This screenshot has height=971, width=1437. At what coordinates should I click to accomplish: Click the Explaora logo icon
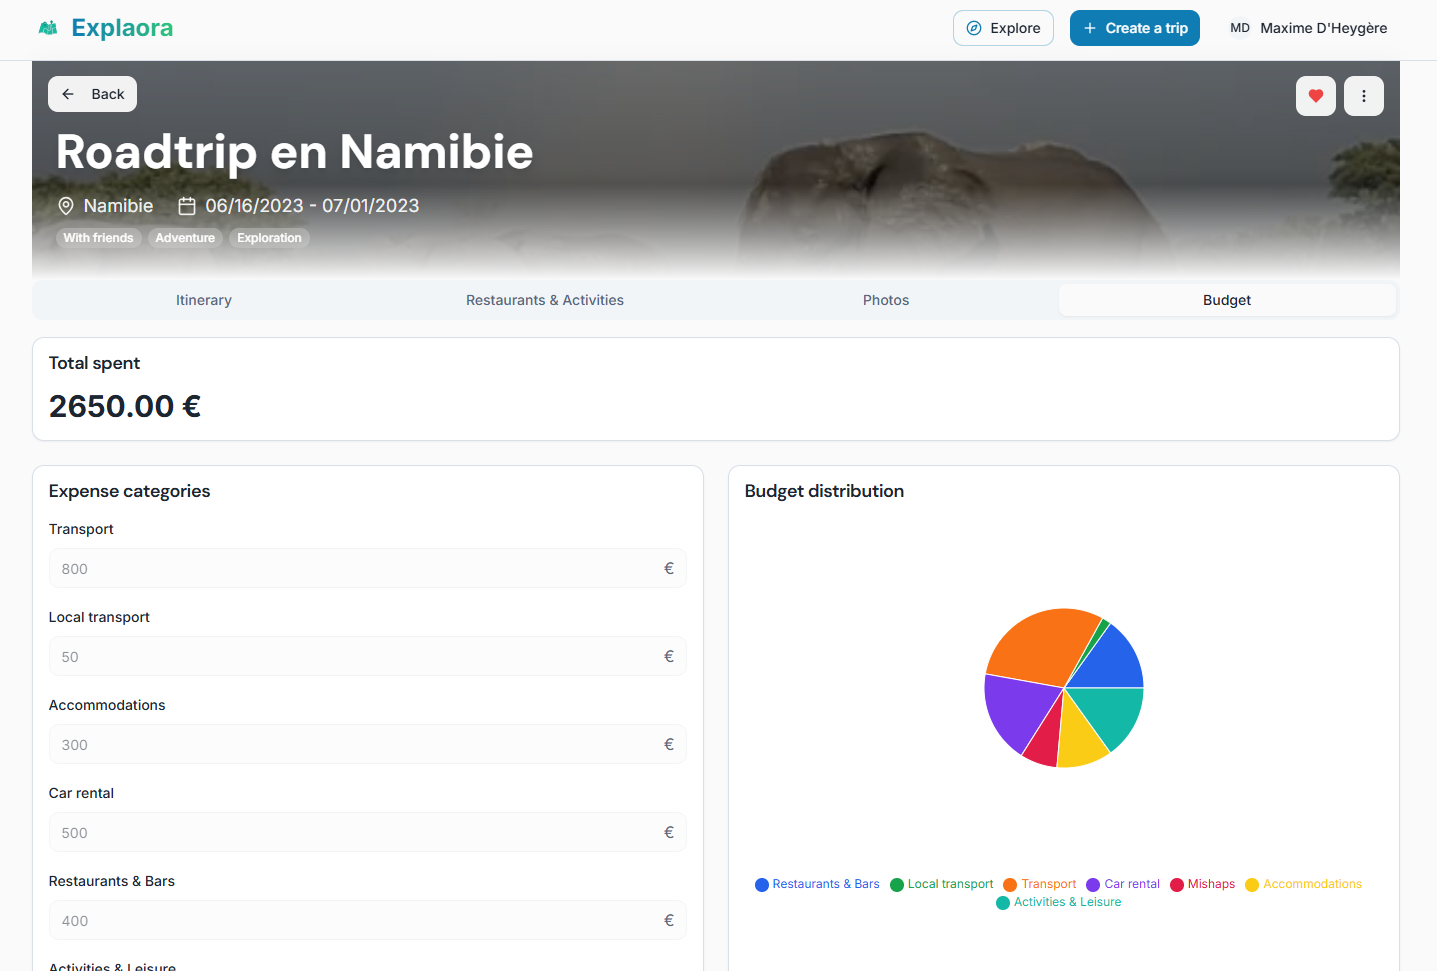coord(48,27)
